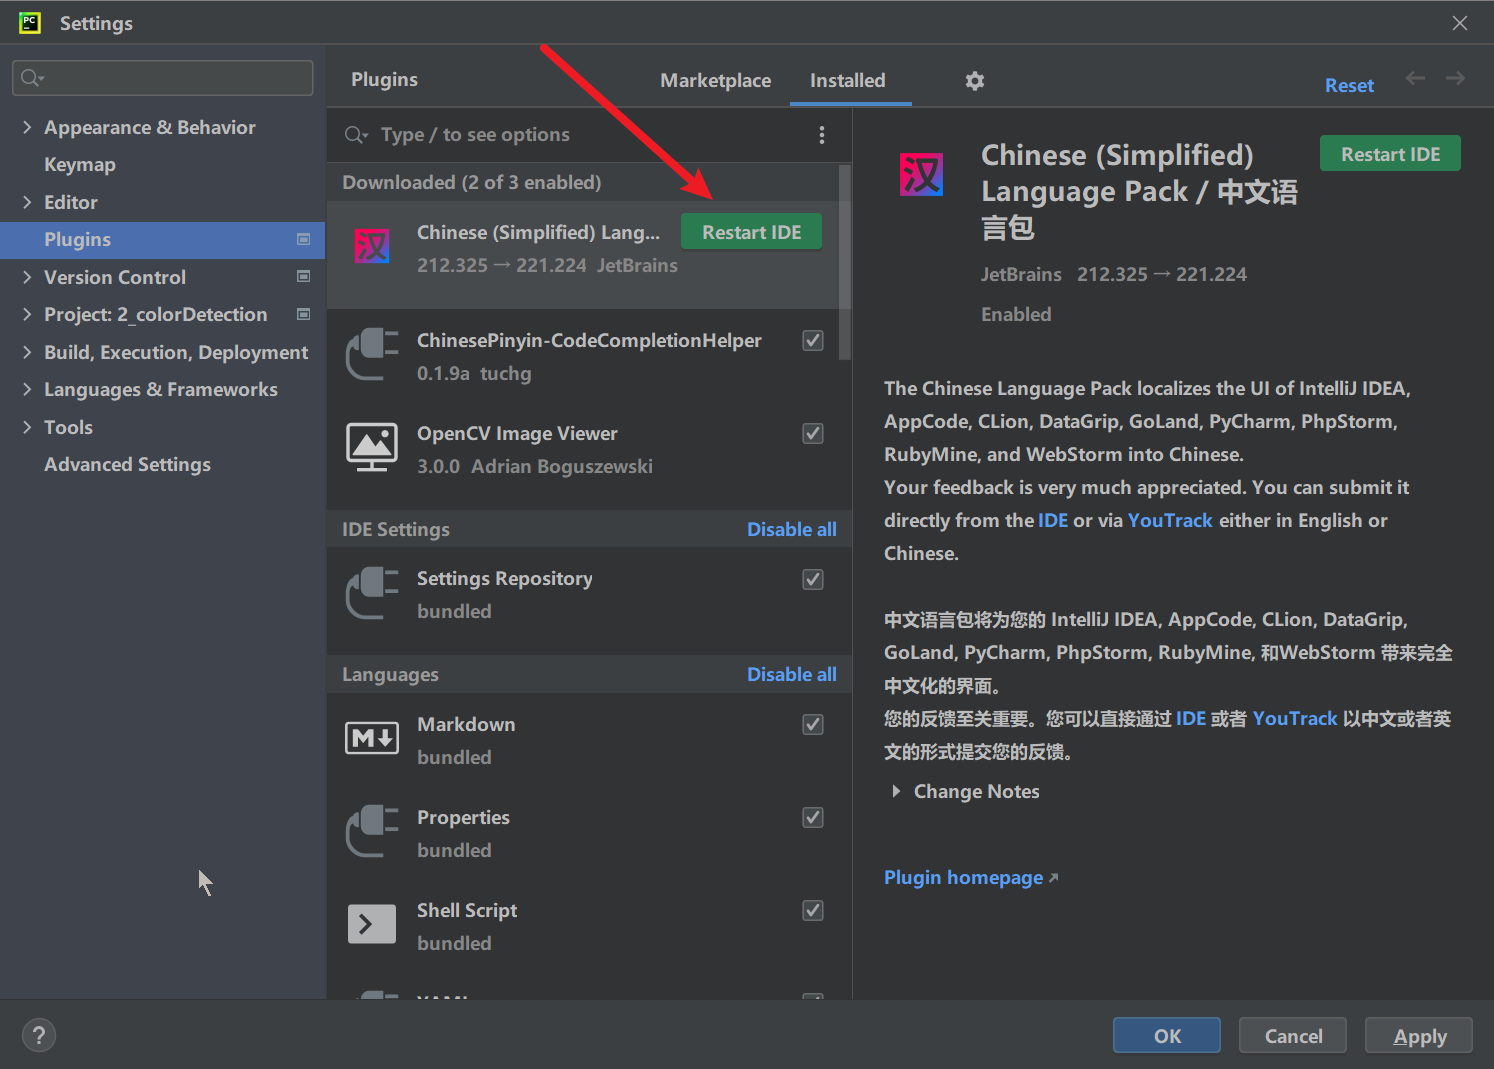This screenshot has height=1069, width=1494.
Task: Switch to the Marketplace tab
Action: coord(716,80)
